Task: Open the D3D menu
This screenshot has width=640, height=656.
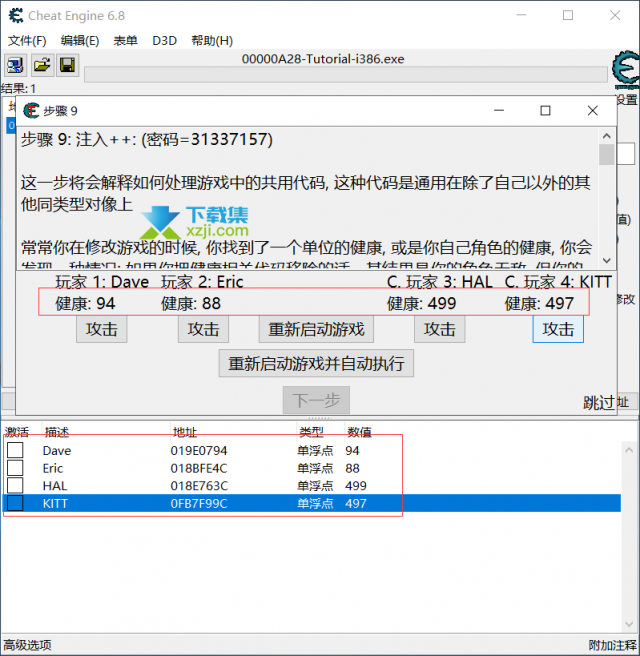Action: (x=164, y=41)
